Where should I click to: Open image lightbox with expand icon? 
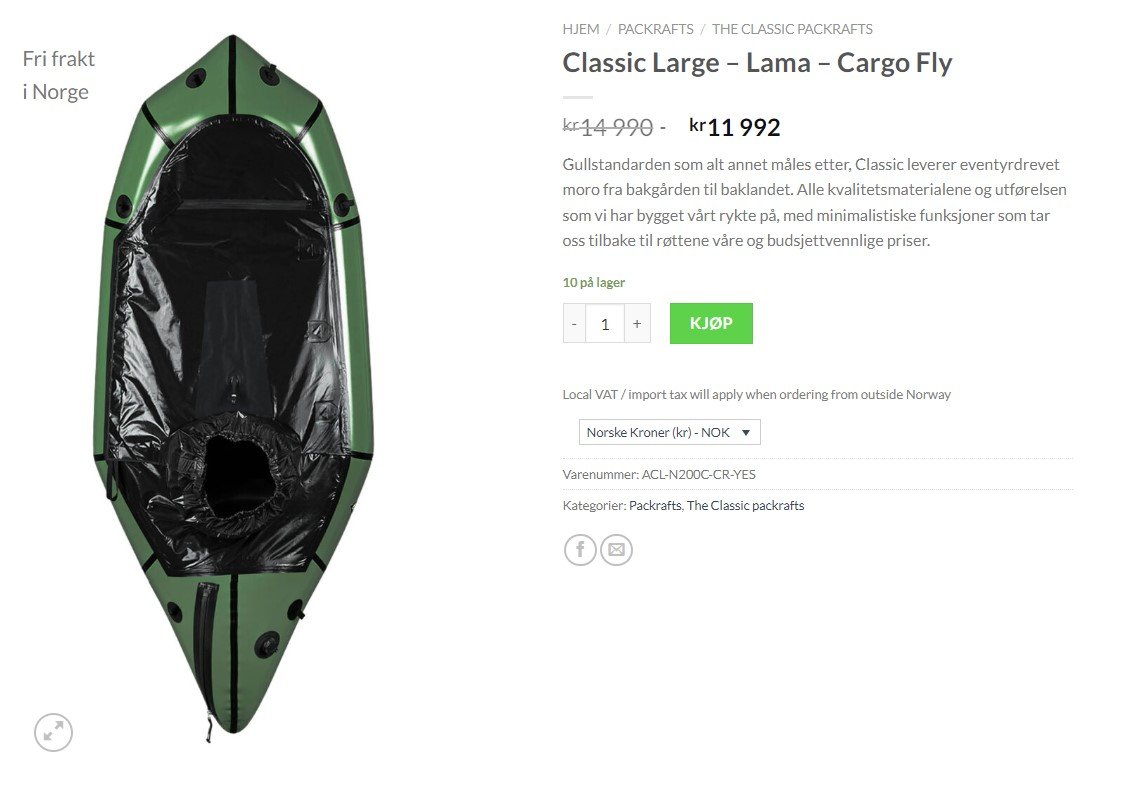(54, 732)
